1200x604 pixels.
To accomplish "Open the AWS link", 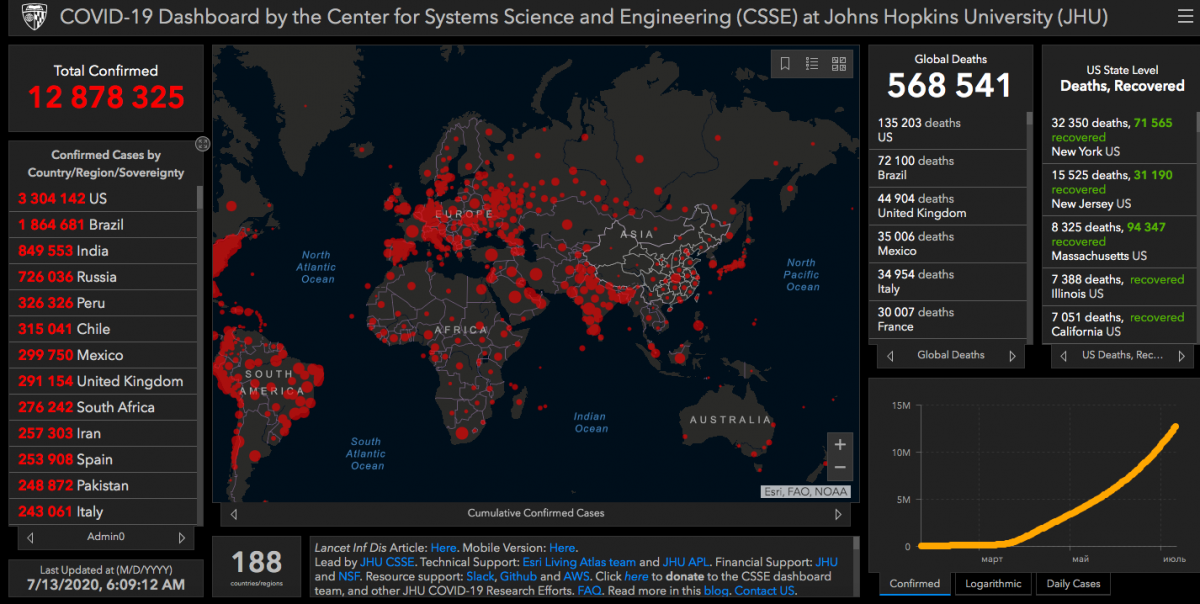I will pos(577,577).
